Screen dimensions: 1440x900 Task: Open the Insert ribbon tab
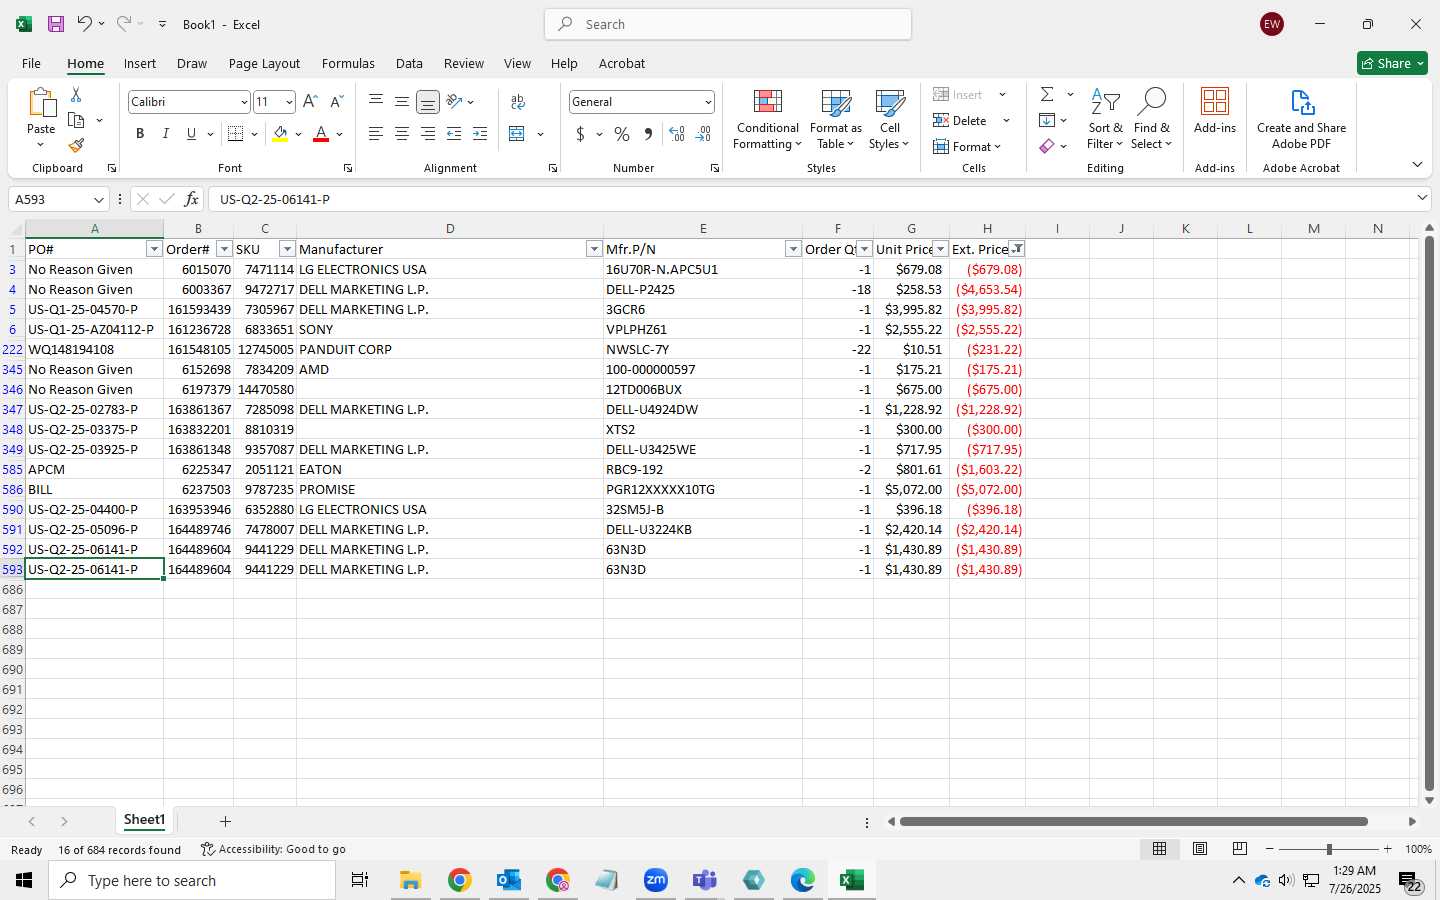140,63
